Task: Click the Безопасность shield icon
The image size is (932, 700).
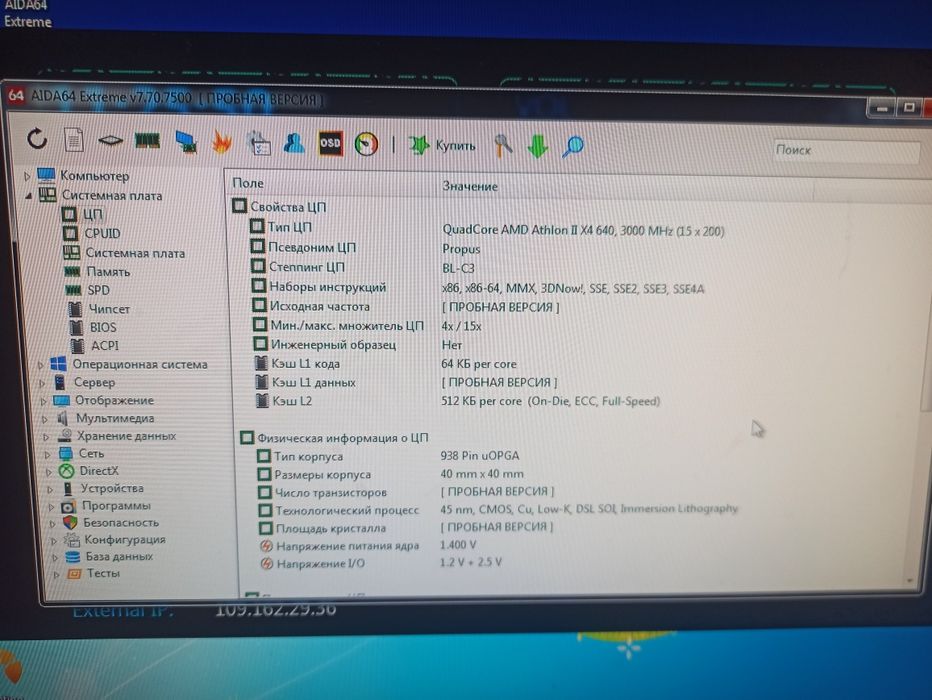Action: click(x=70, y=522)
